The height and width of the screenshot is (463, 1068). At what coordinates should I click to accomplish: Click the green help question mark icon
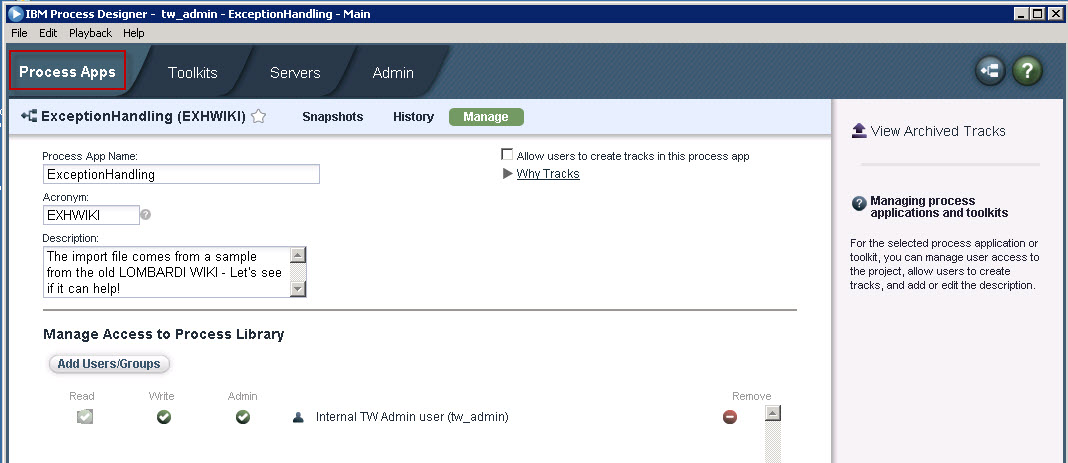point(1027,70)
